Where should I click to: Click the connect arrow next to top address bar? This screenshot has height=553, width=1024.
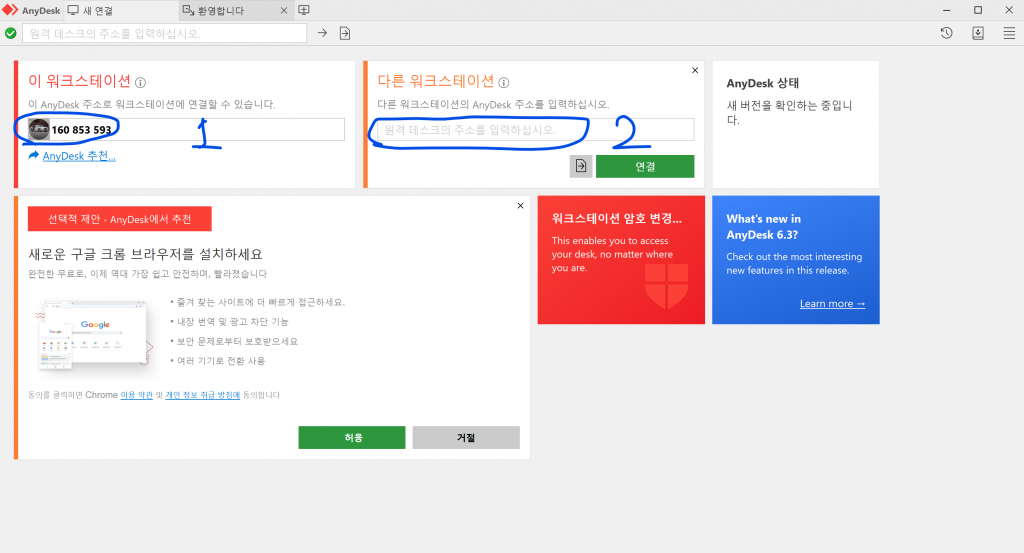click(x=322, y=33)
